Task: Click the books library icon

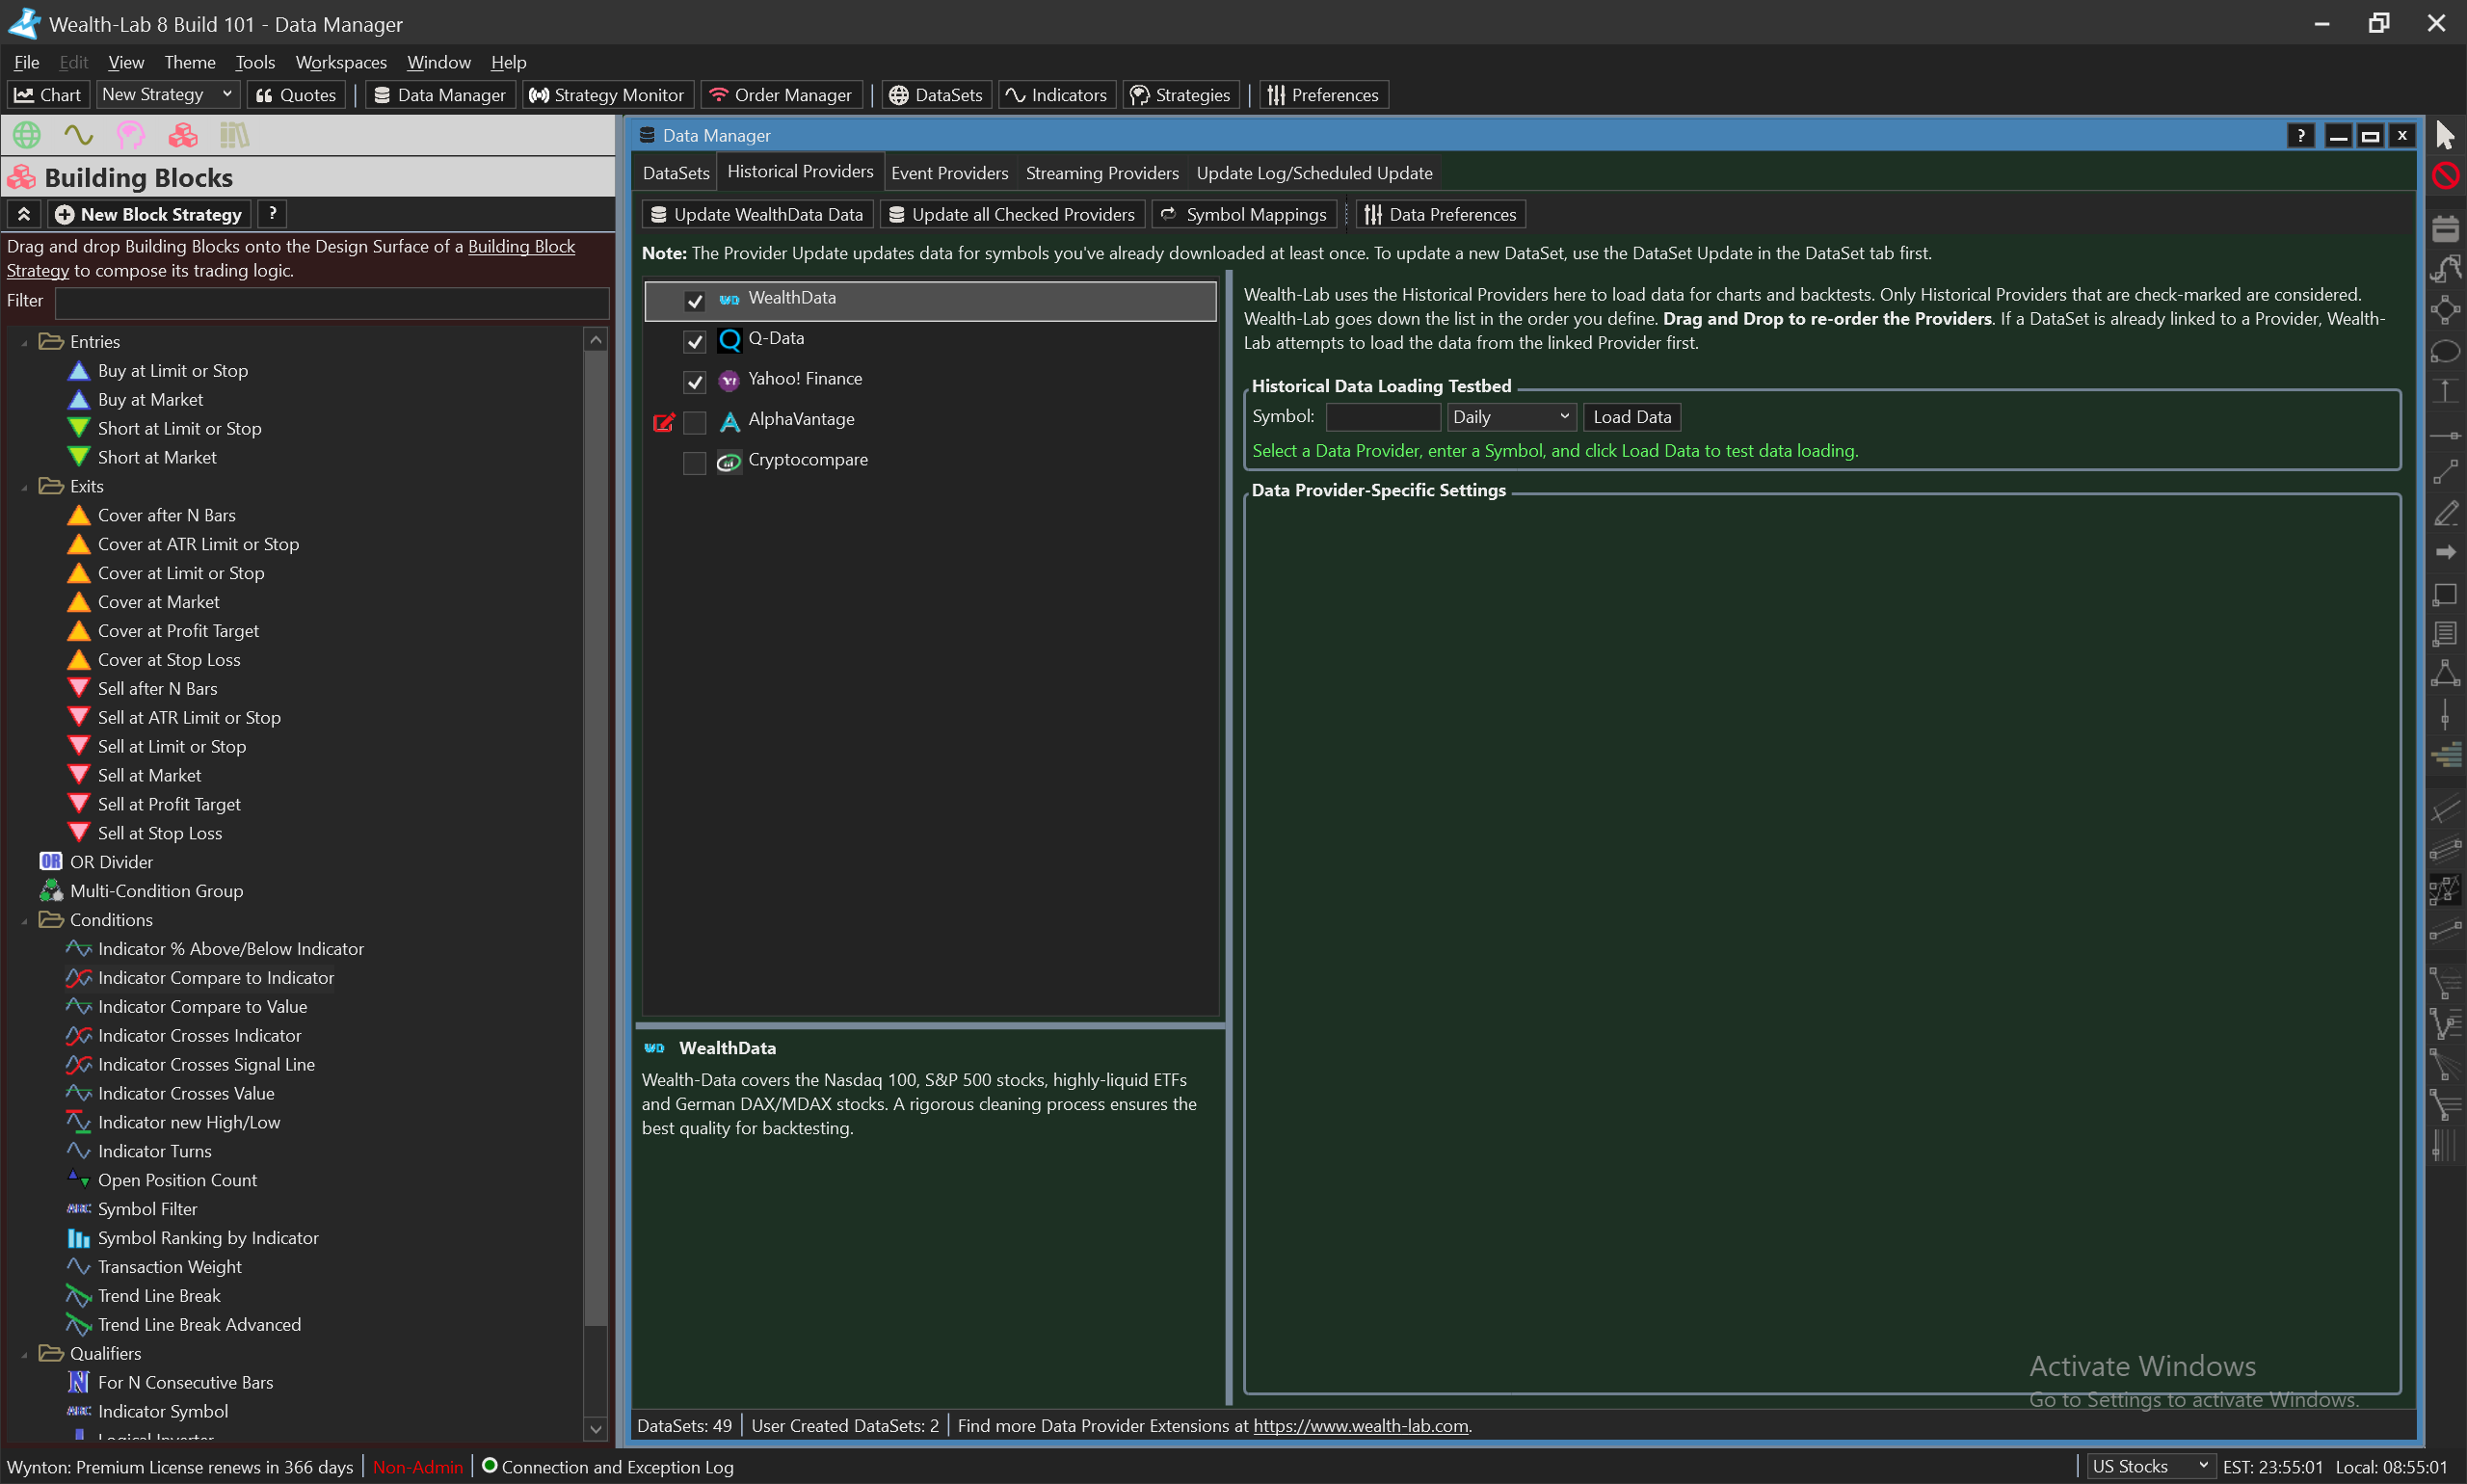Action: pyautogui.click(x=233, y=135)
